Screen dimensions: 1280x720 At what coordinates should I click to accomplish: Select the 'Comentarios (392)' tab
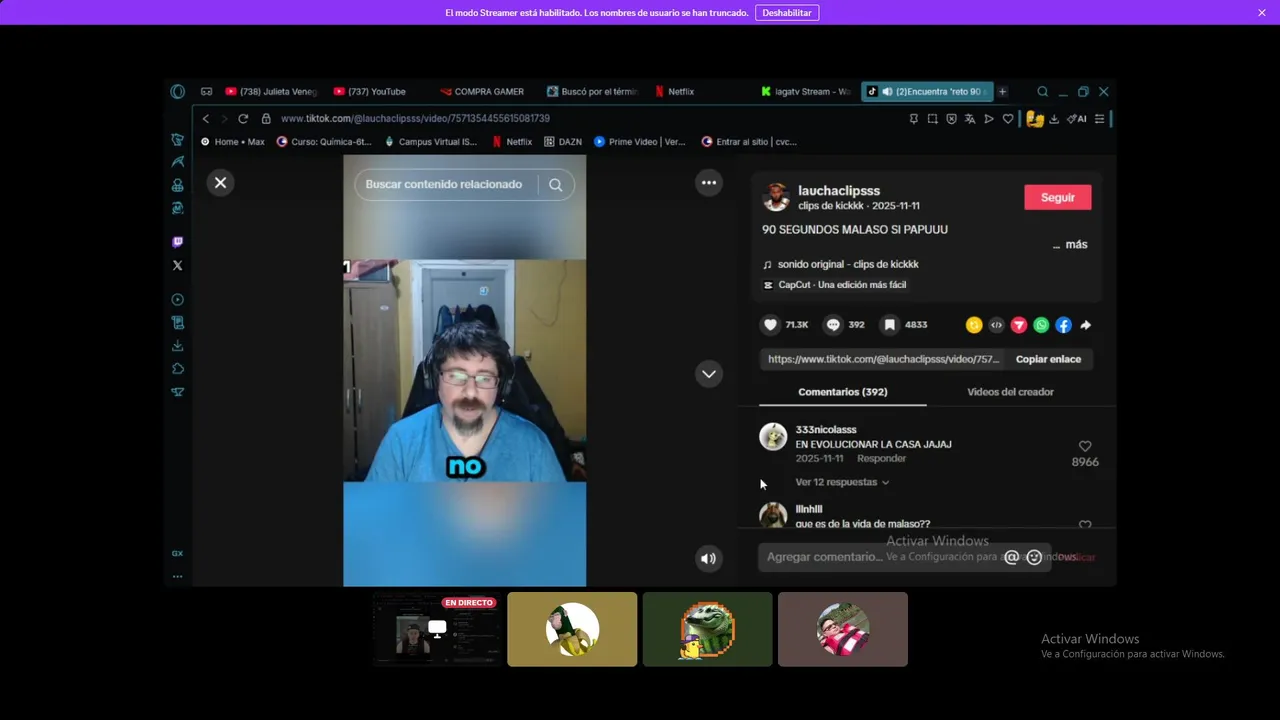tap(843, 392)
